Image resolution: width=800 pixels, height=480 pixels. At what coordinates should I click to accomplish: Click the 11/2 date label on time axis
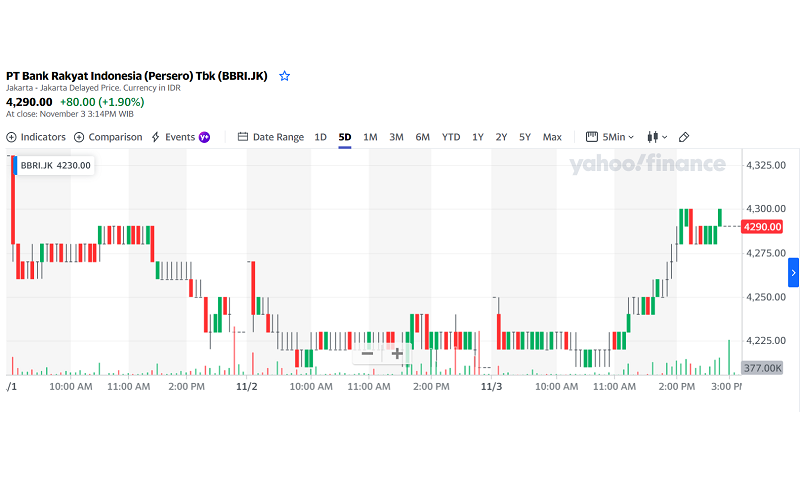click(246, 387)
